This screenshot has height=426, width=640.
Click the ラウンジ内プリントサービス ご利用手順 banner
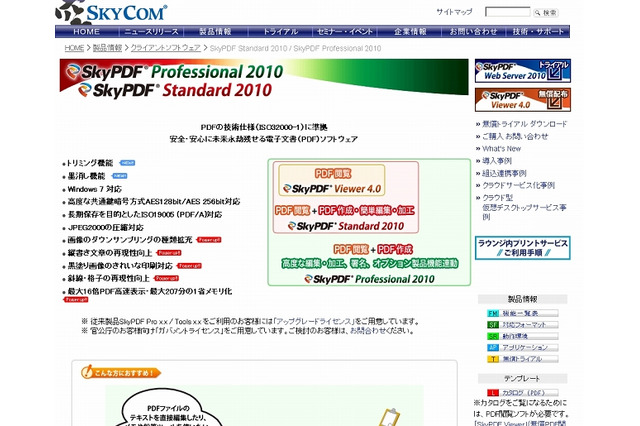coord(523,248)
